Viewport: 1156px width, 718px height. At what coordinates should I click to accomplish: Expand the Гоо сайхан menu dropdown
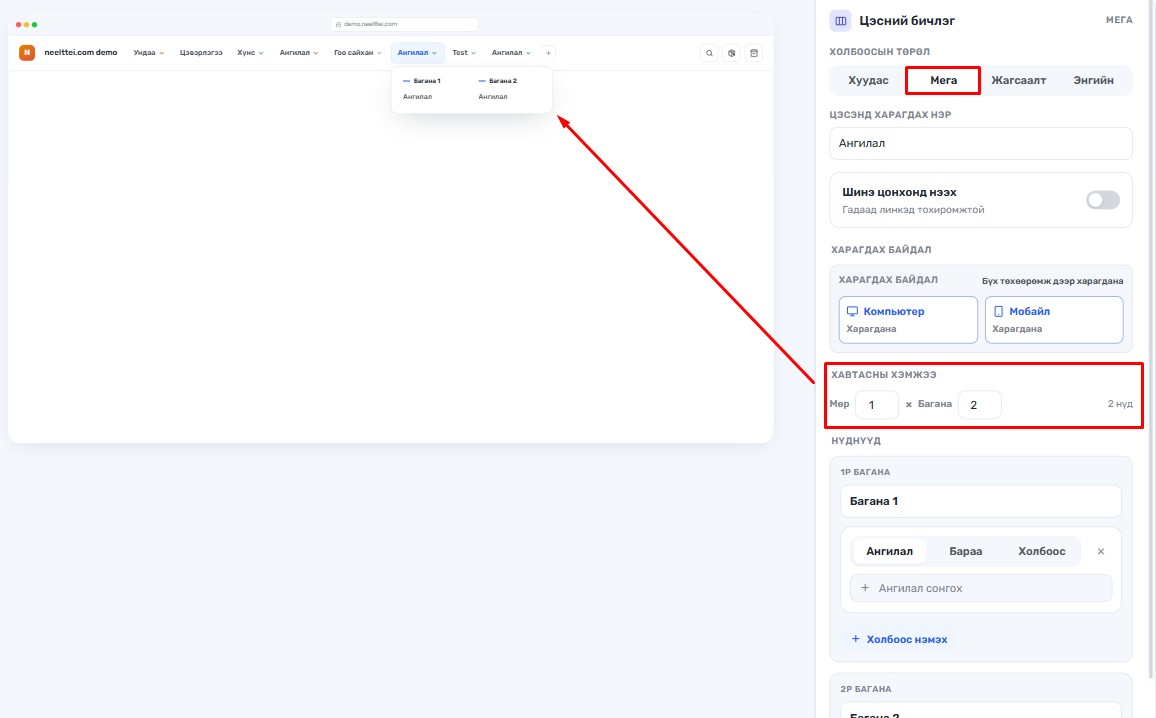coord(358,53)
